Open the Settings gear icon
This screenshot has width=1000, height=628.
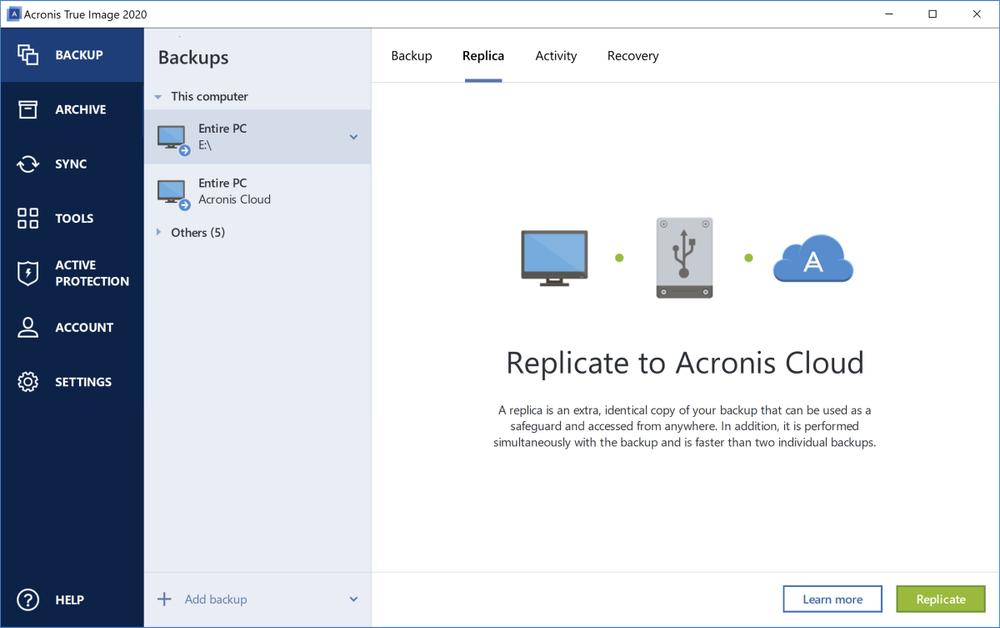point(27,381)
